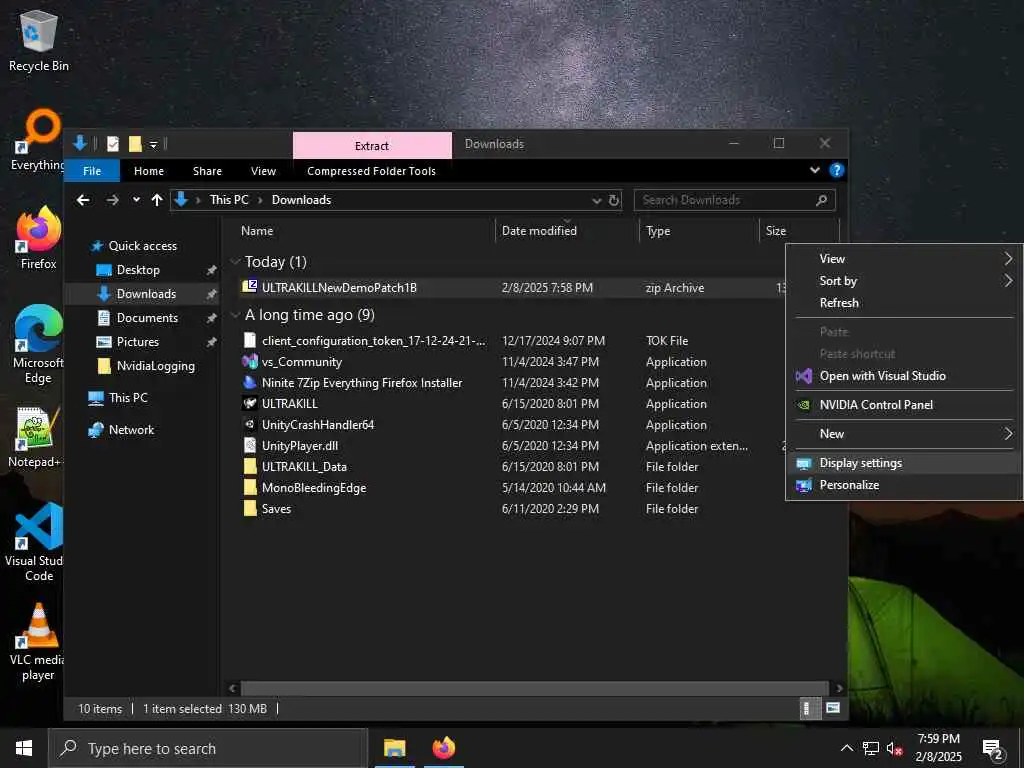This screenshot has width=1024, height=768.
Task: Open NVIDIA Control Panel from context menu
Action: tap(904, 405)
